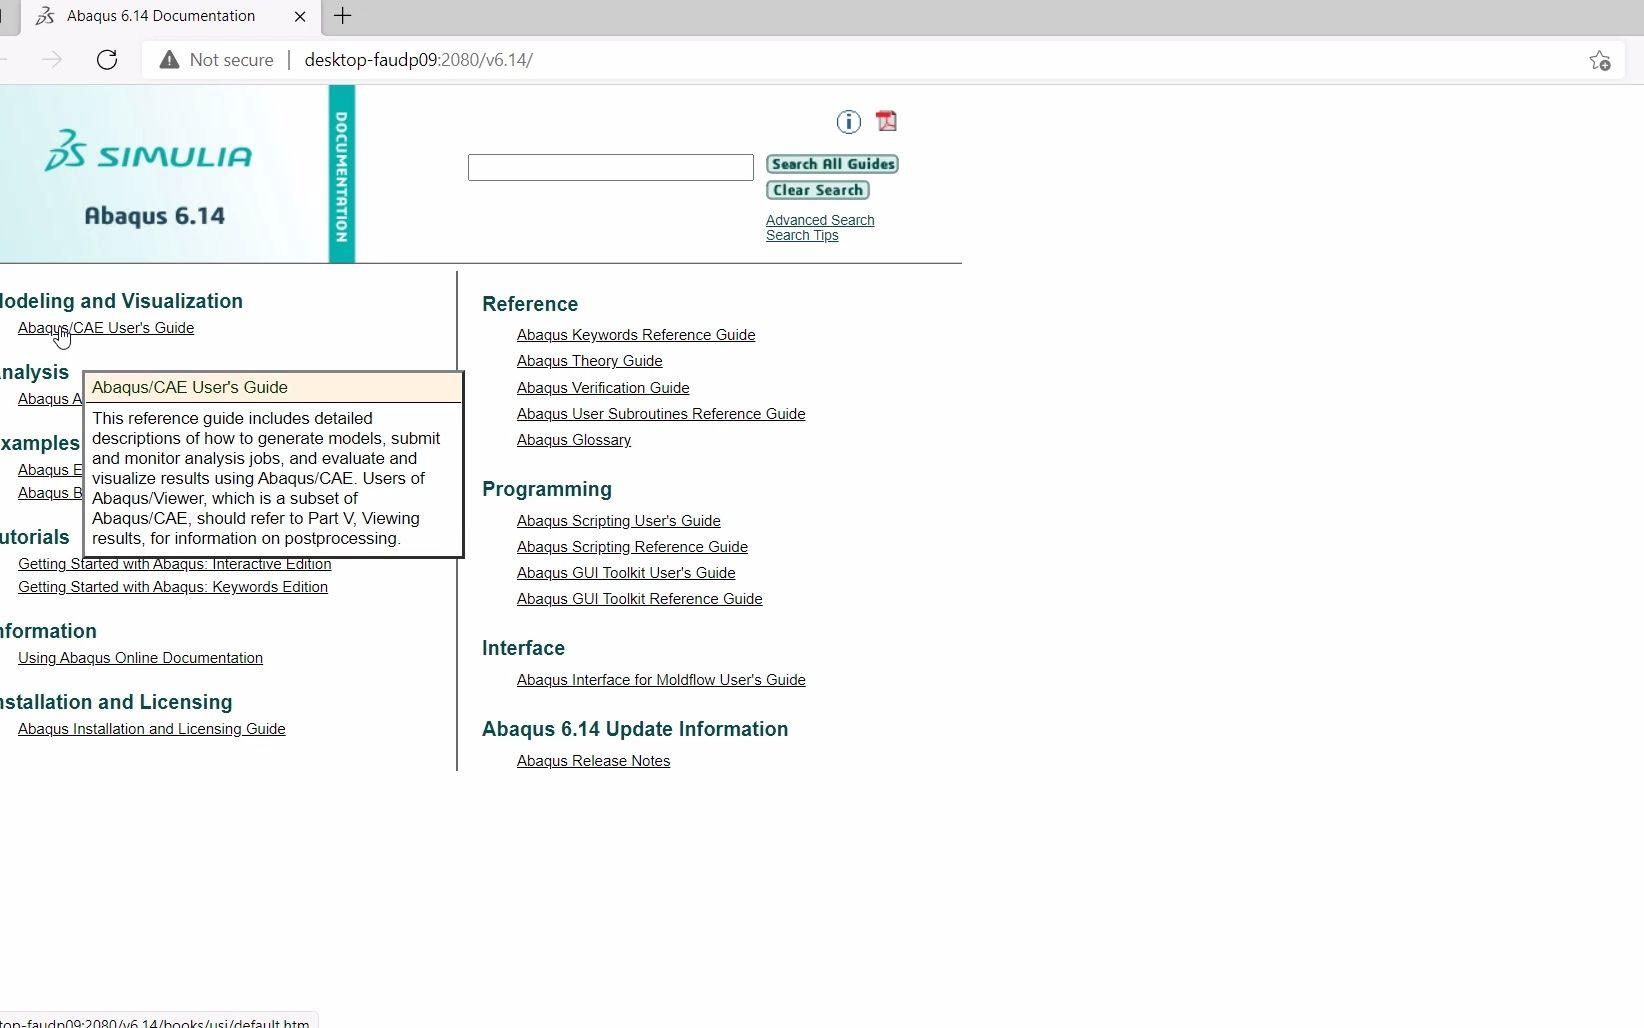This screenshot has width=1644, height=1028.
Task: Open Abaqus/CAE User's Guide link
Action: click(106, 328)
